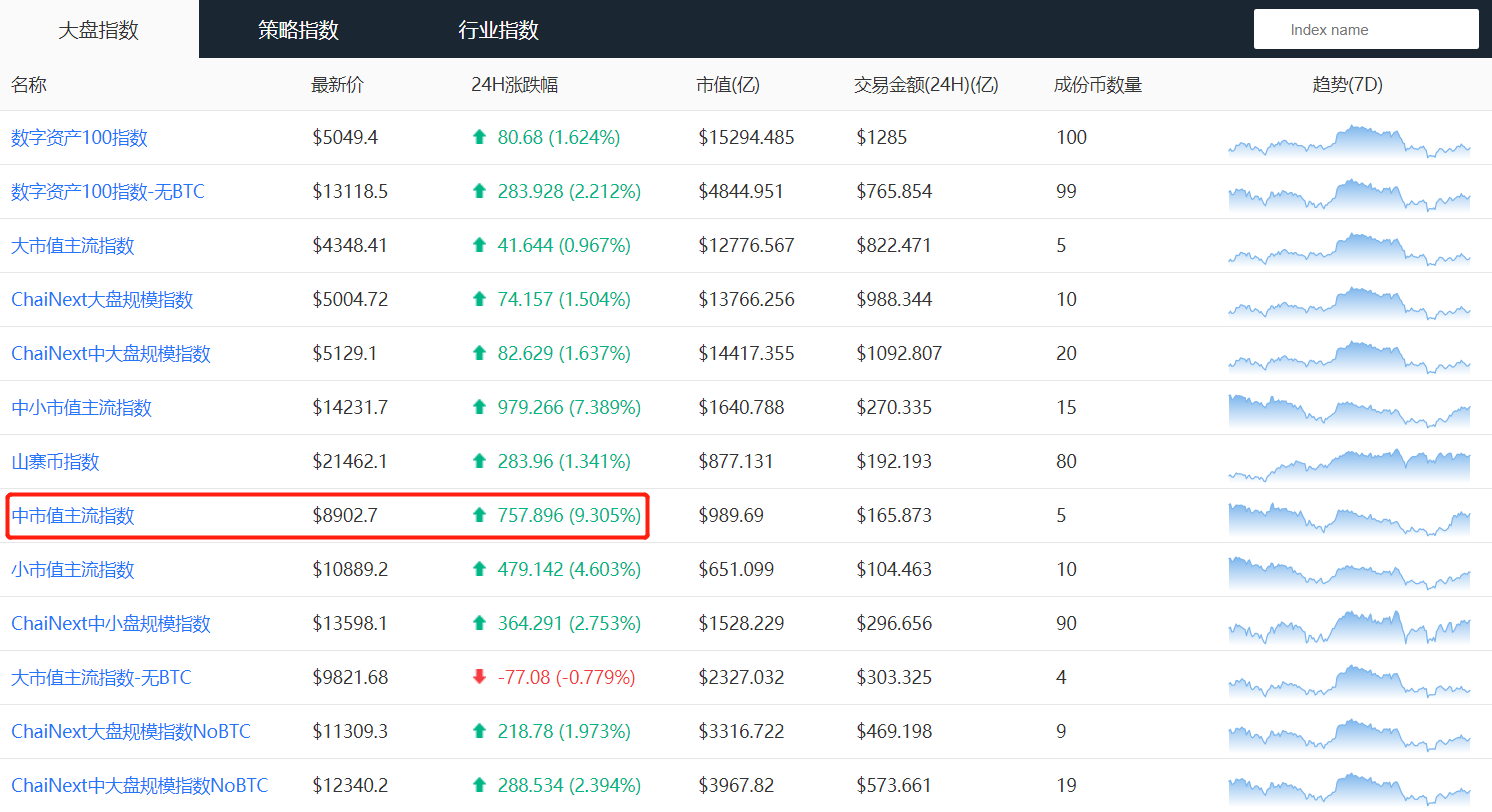Click the green up arrow beside 82.629 (1.637%)

click(479, 354)
